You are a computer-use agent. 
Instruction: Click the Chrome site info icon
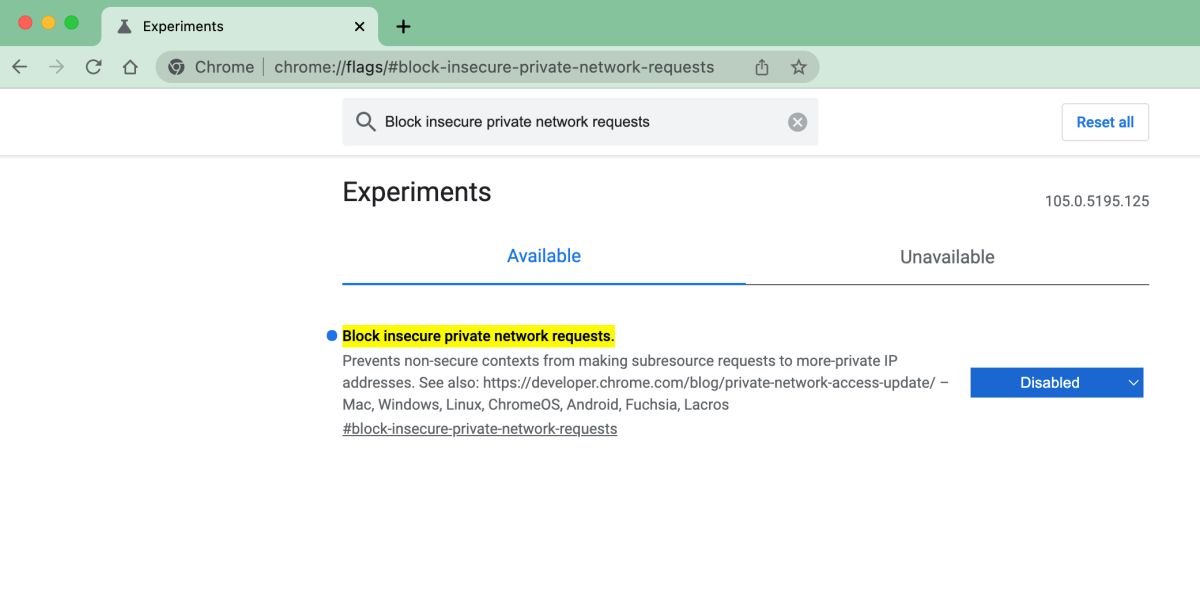177,67
